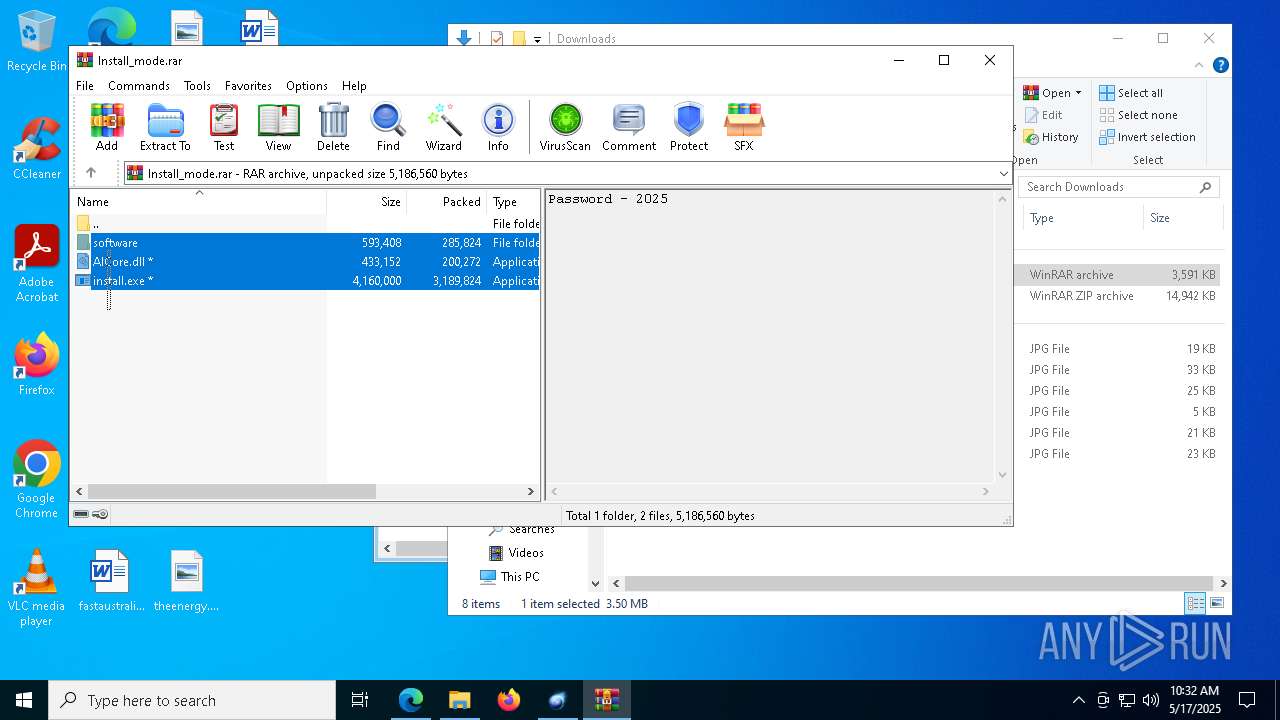1280x720 pixels.
Task: Expand the archive path dropdown
Action: (1003, 174)
